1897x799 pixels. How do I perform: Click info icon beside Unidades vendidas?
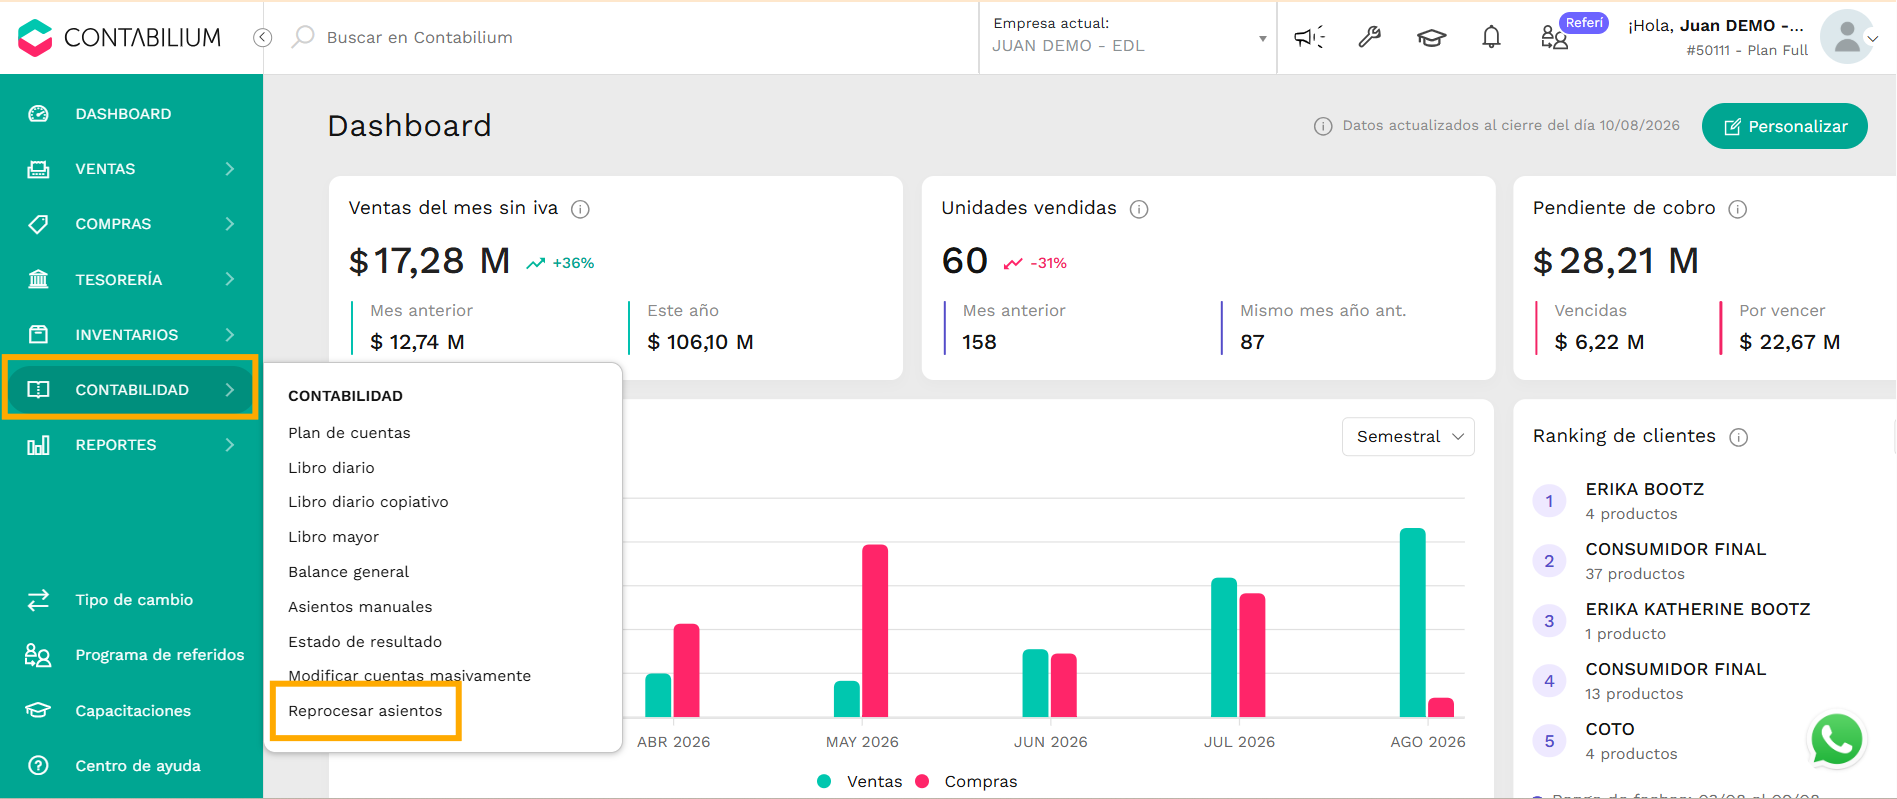point(1139,209)
